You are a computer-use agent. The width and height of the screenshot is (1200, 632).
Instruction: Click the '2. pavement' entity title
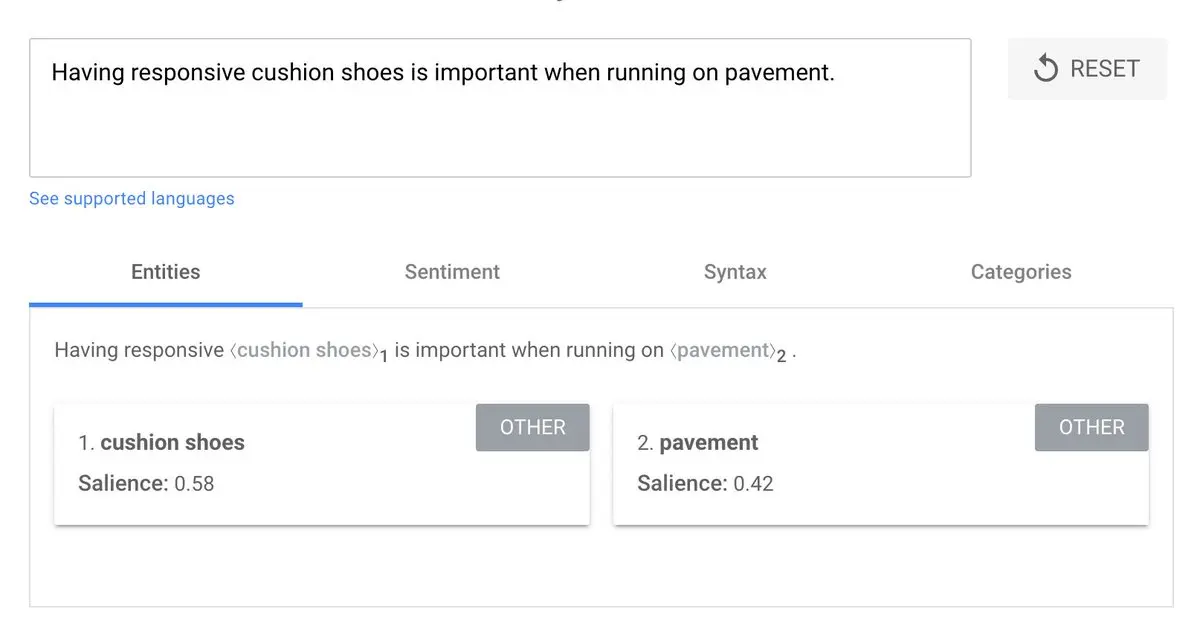tap(698, 443)
